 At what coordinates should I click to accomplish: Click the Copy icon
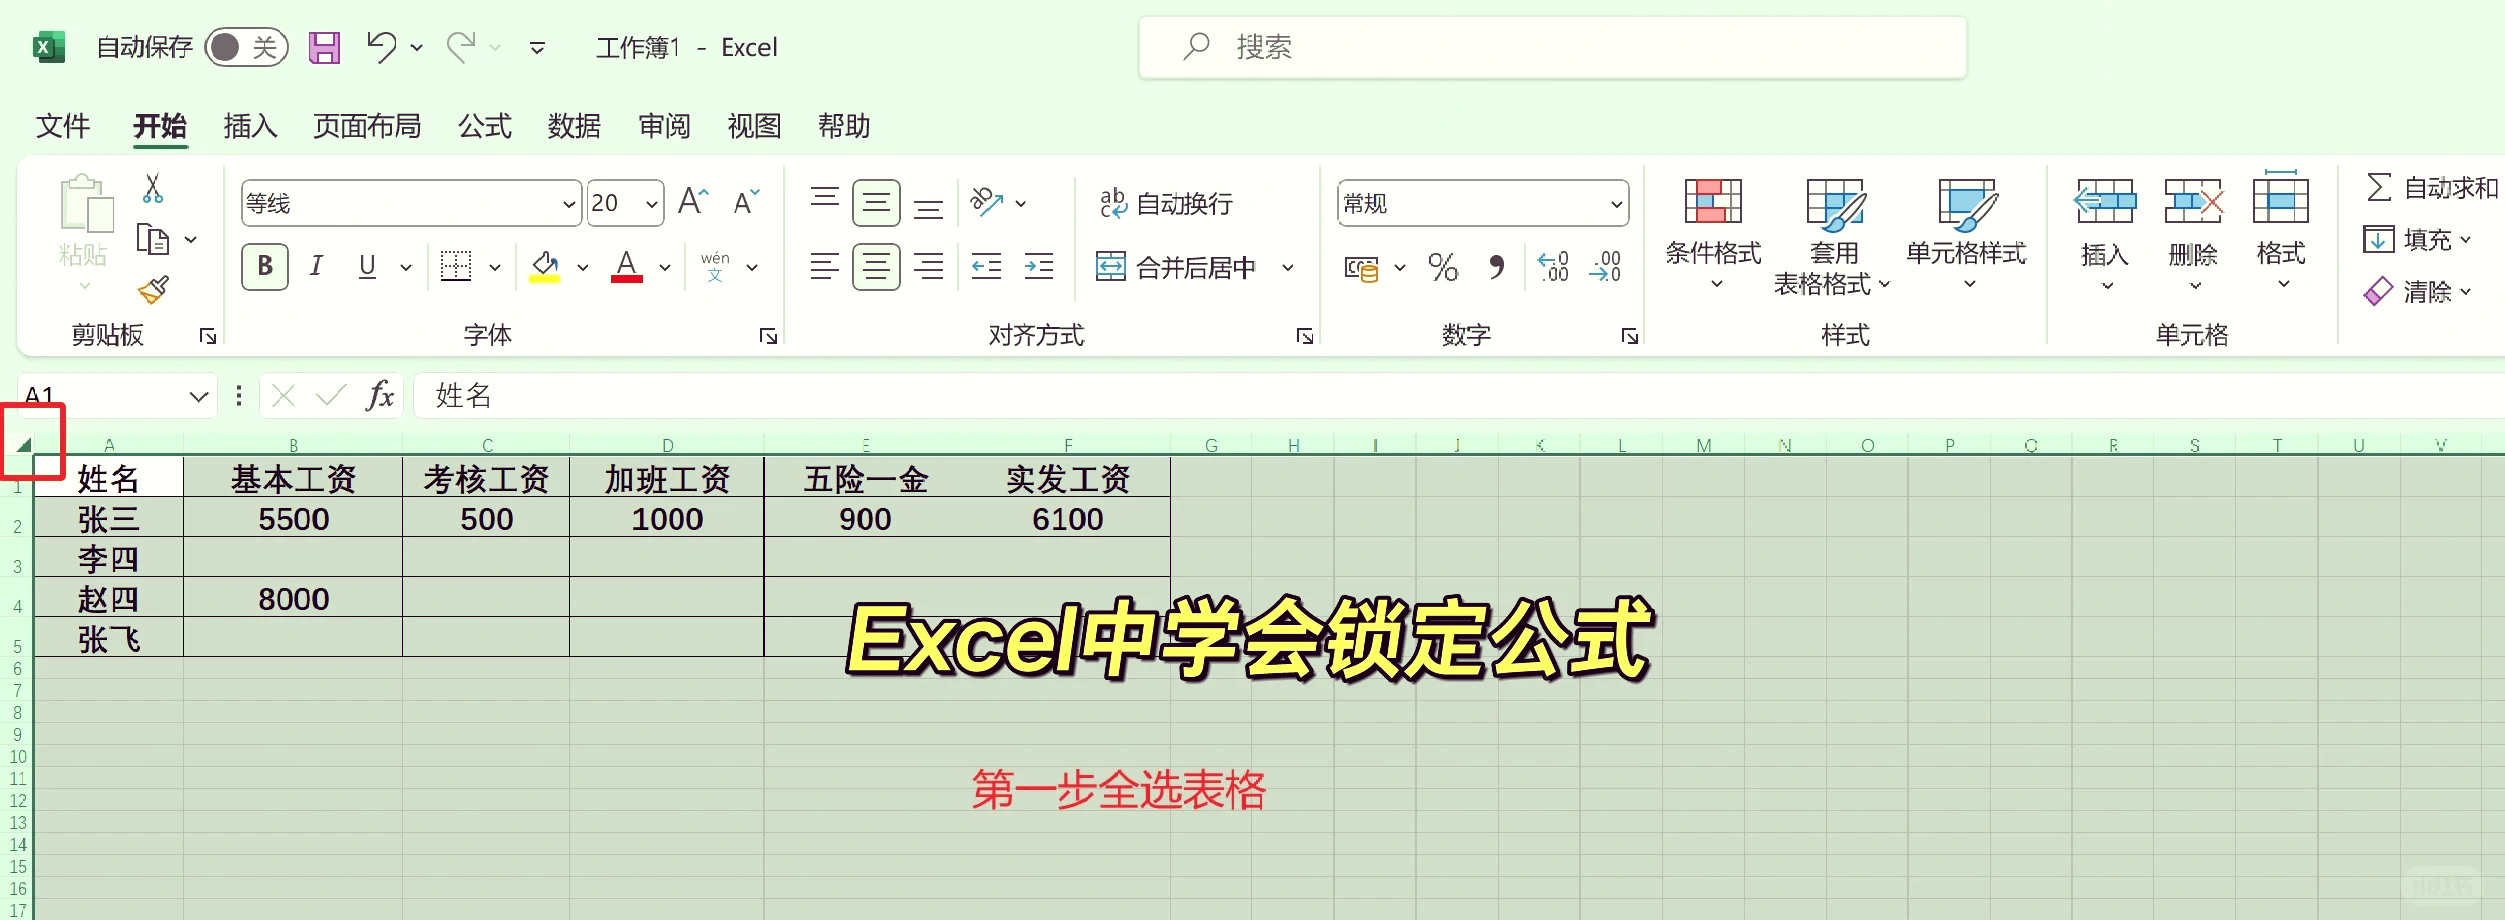click(x=152, y=240)
